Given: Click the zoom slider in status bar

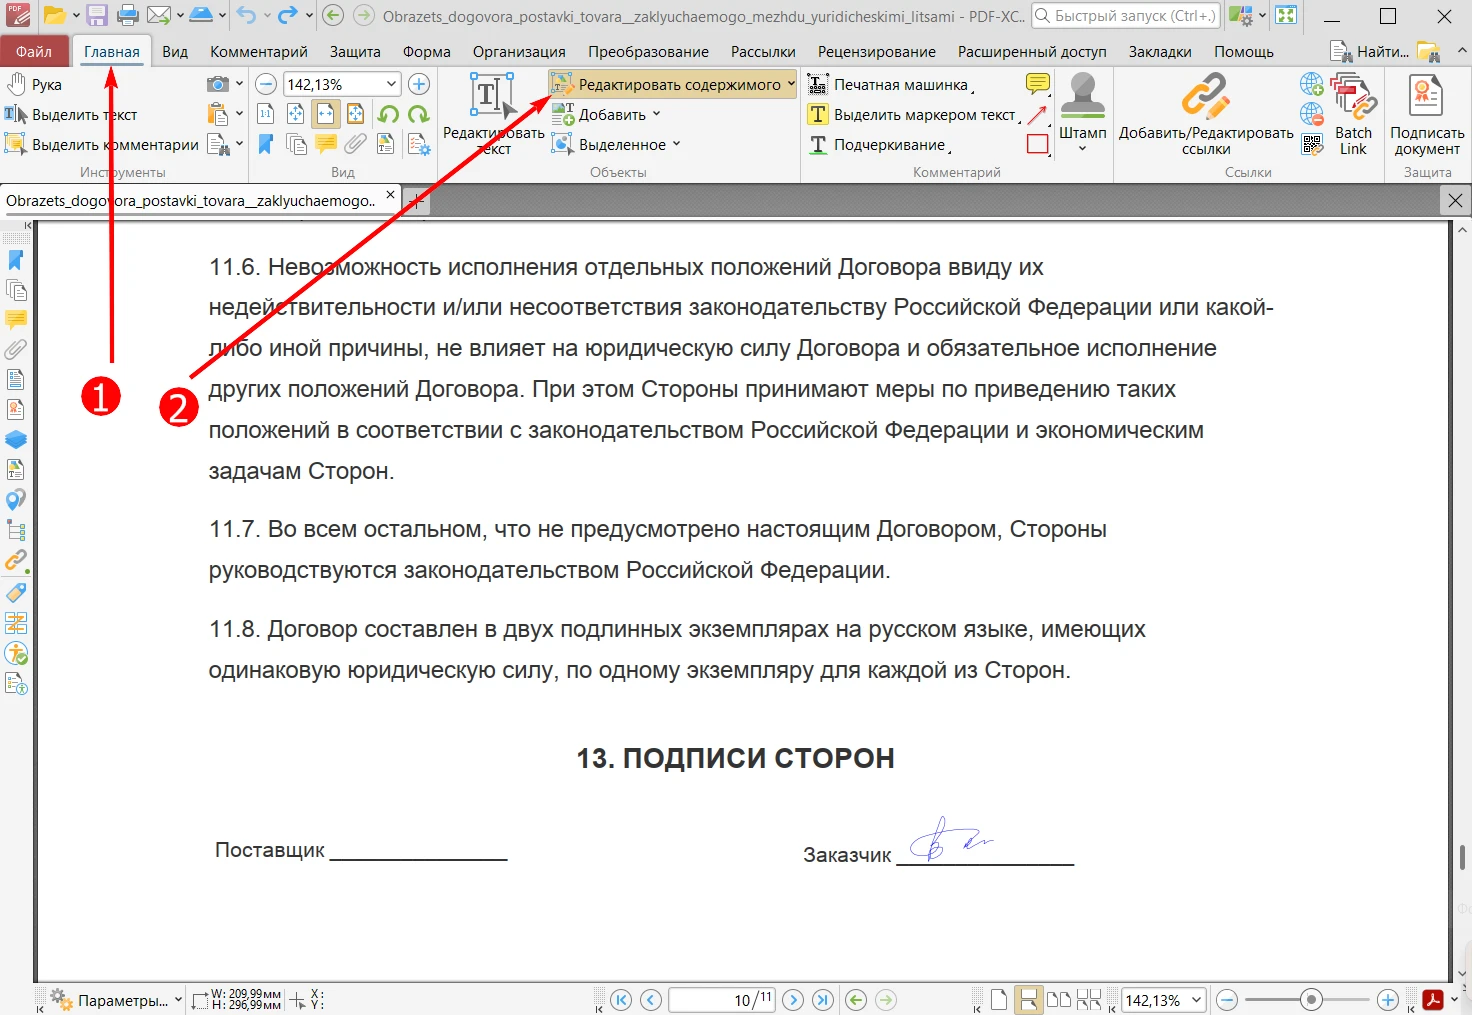Looking at the screenshot, I should 1311,1000.
